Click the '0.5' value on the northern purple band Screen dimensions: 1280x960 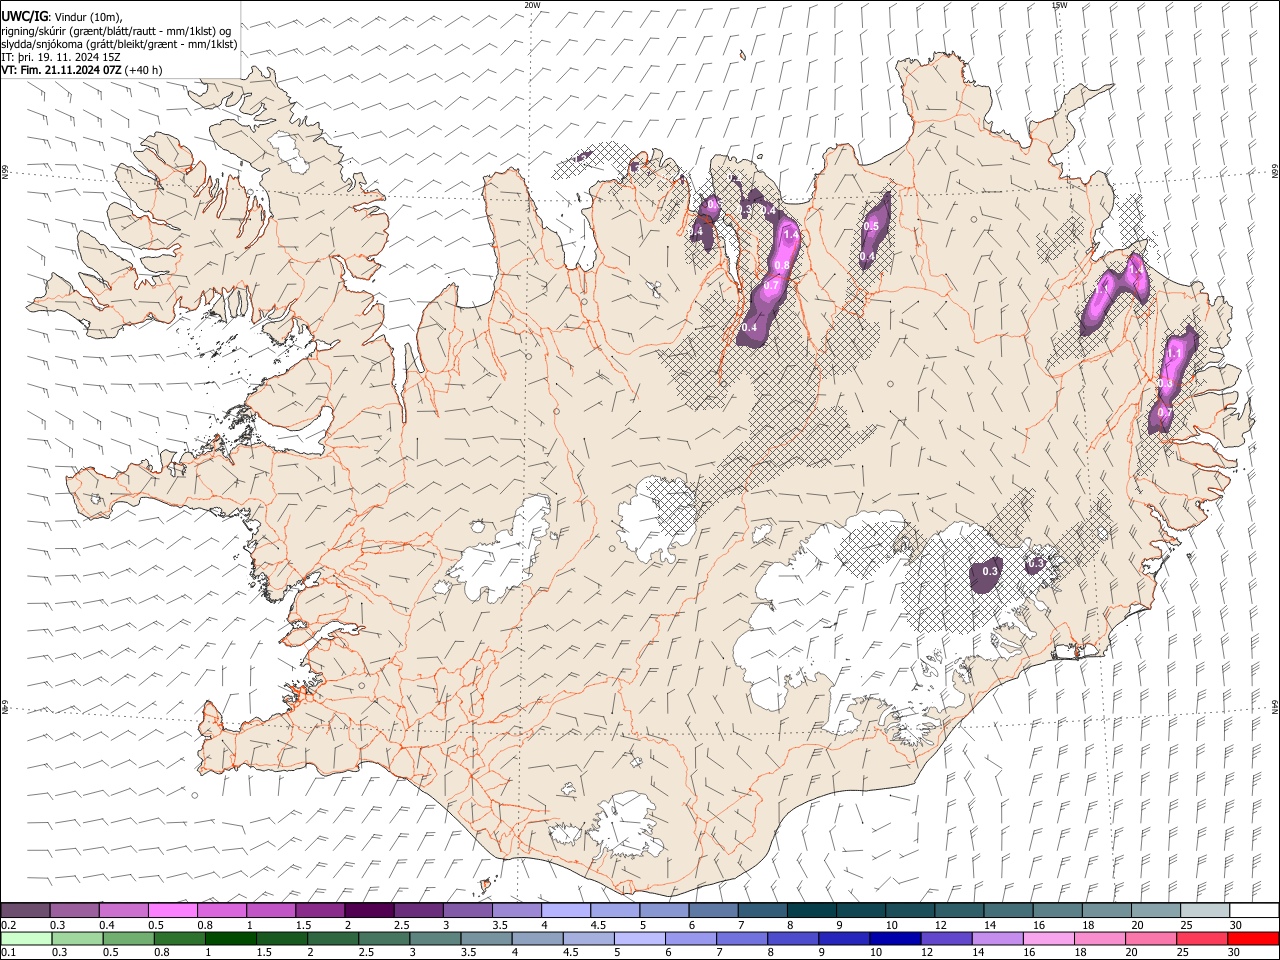tap(871, 227)
